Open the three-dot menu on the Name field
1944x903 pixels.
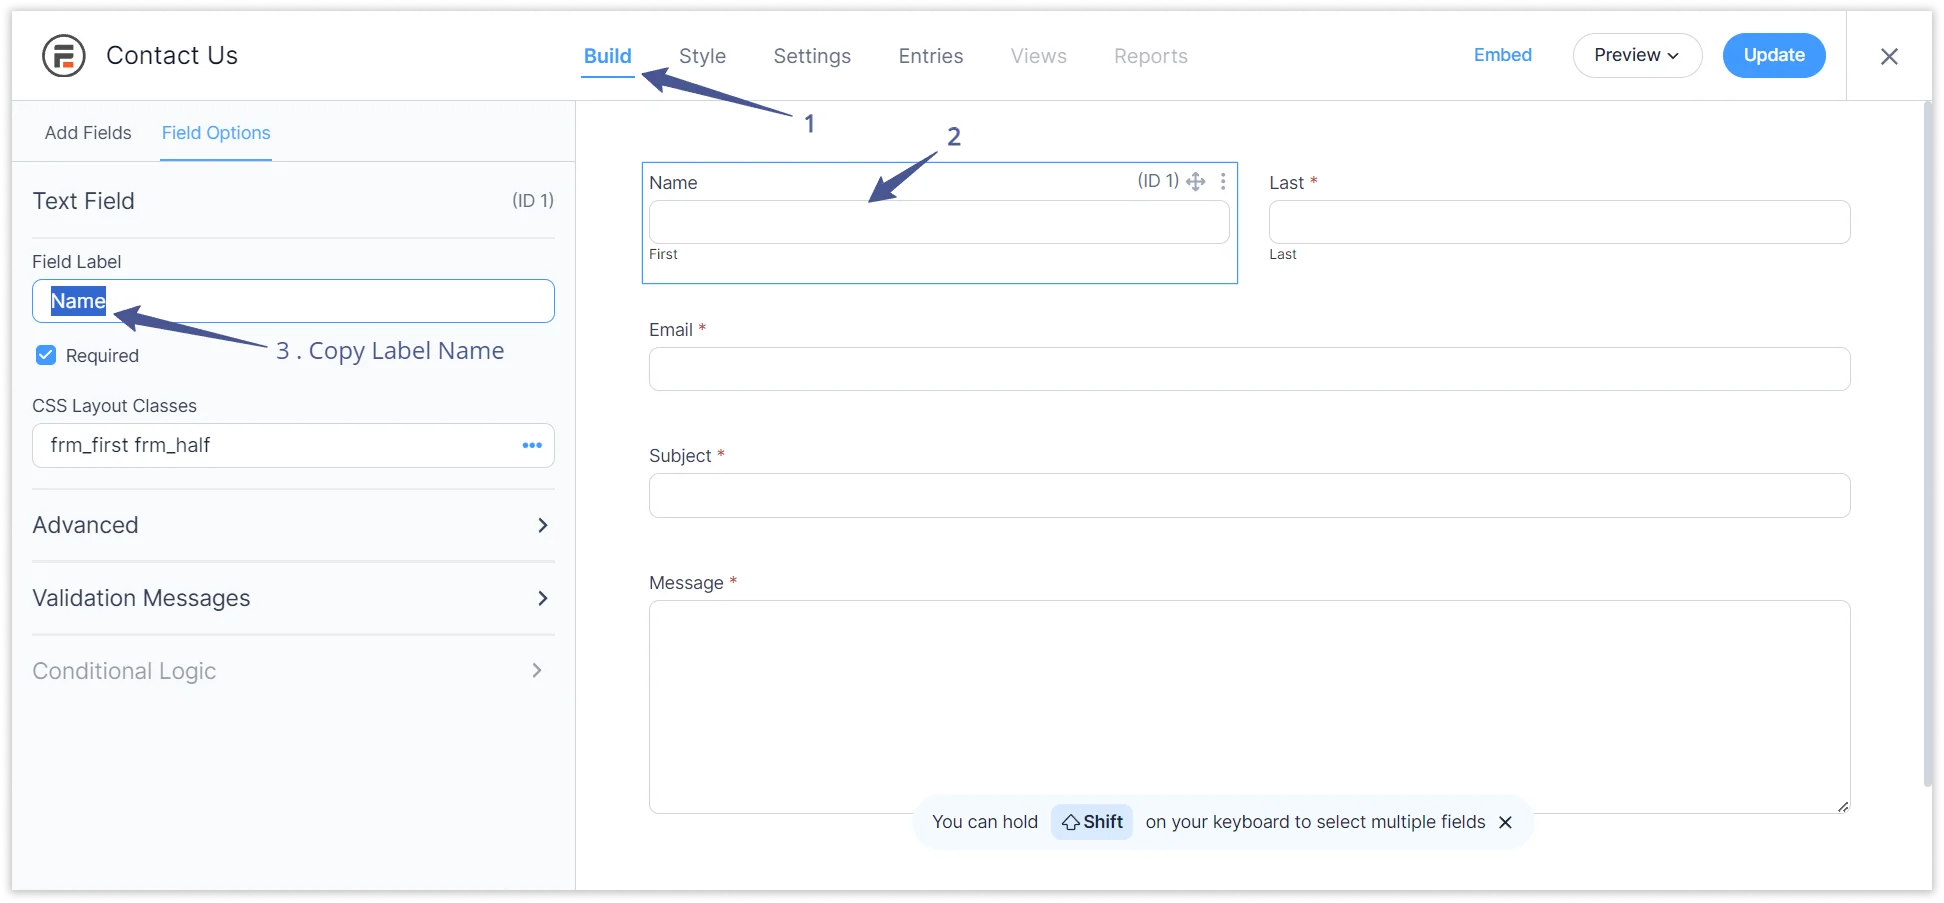click(1222, 181)
